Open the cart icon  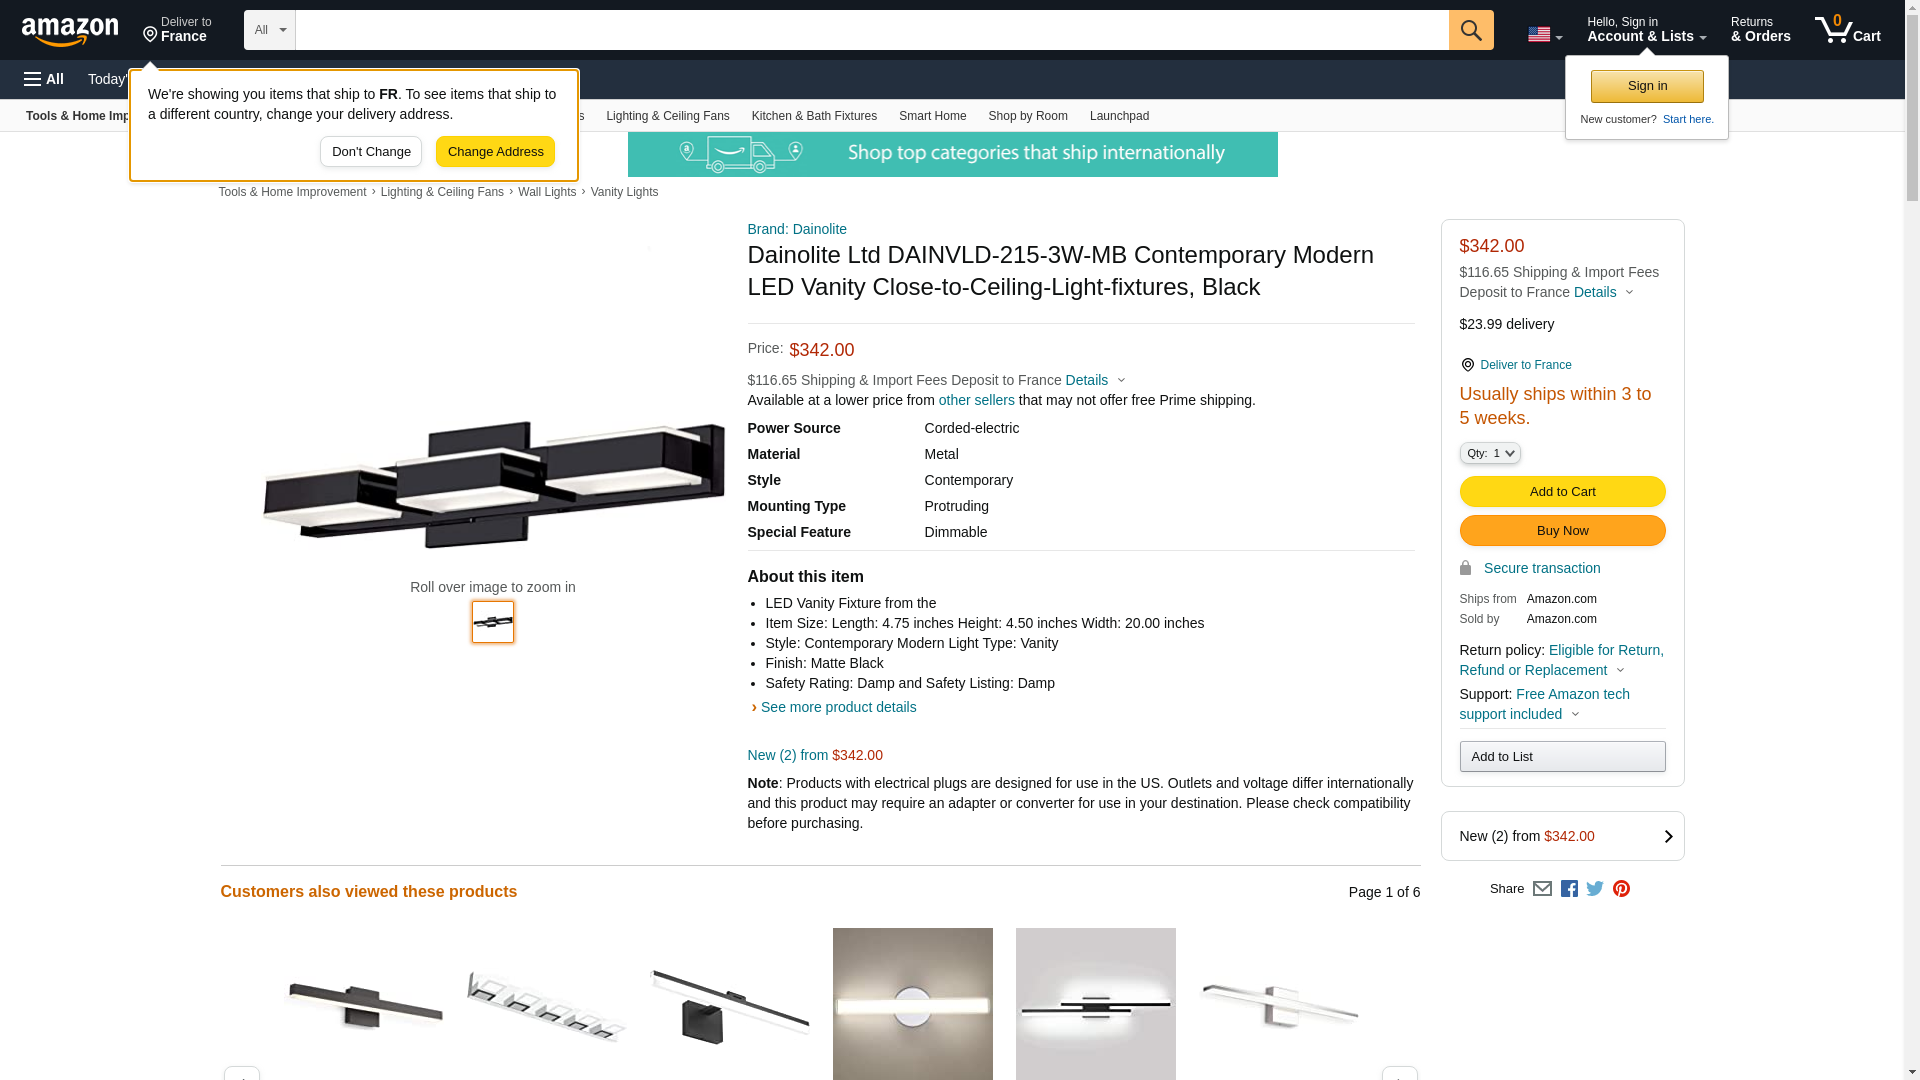tap(1848, 30)
